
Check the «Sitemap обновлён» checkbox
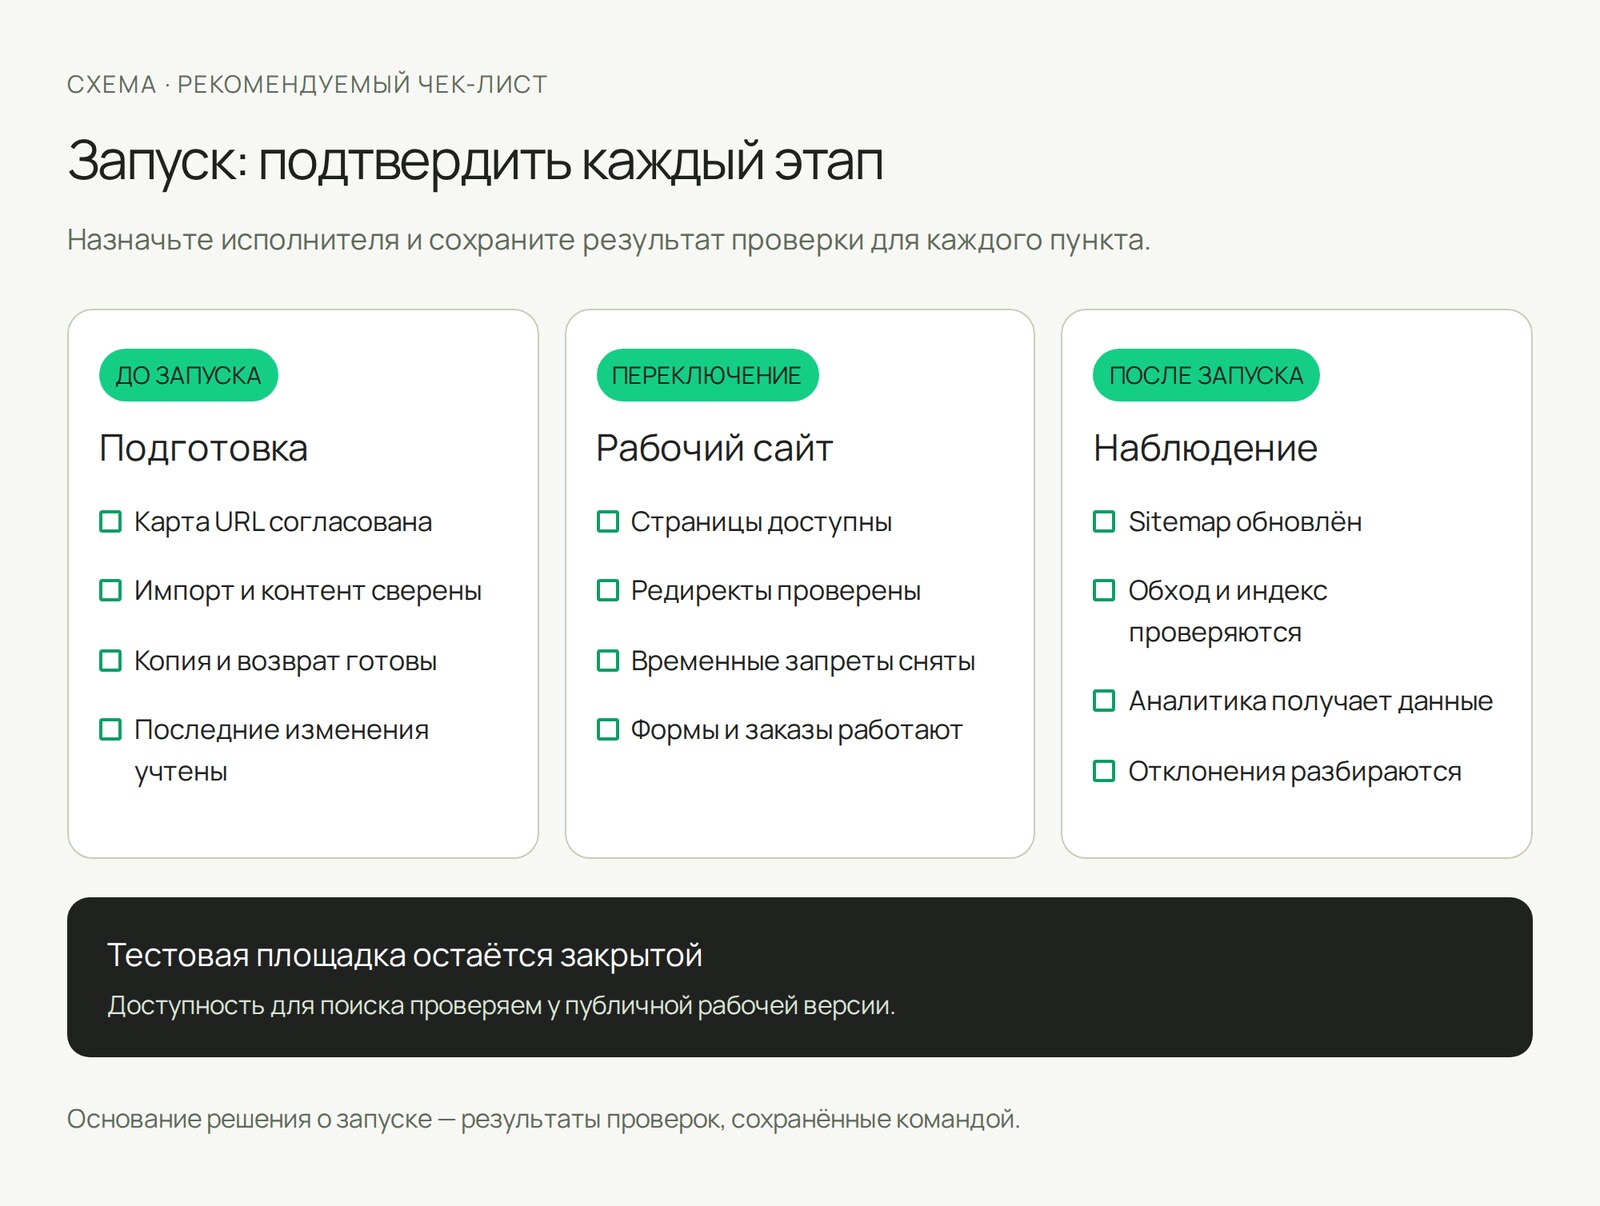pyautogui.click(x=1104, y=522)
